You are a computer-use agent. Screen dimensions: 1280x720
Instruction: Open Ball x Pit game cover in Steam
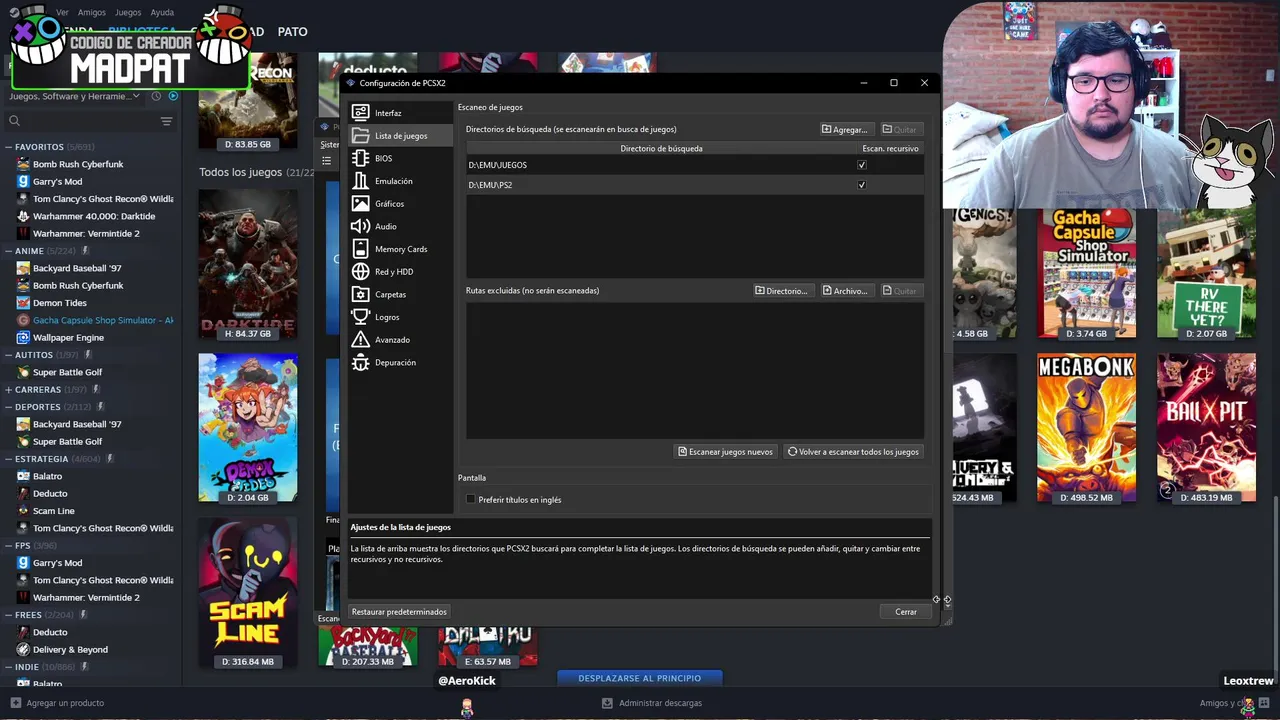(1207, 427)
